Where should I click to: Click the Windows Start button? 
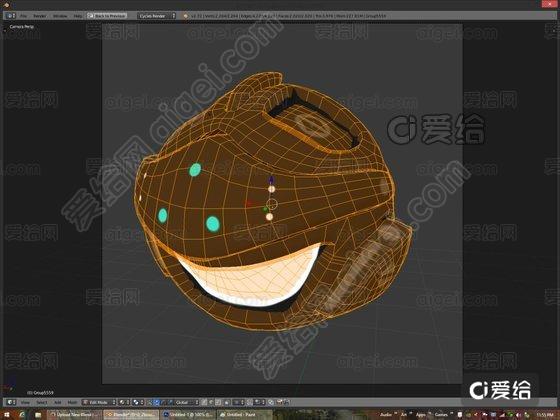tap(7, 415)
